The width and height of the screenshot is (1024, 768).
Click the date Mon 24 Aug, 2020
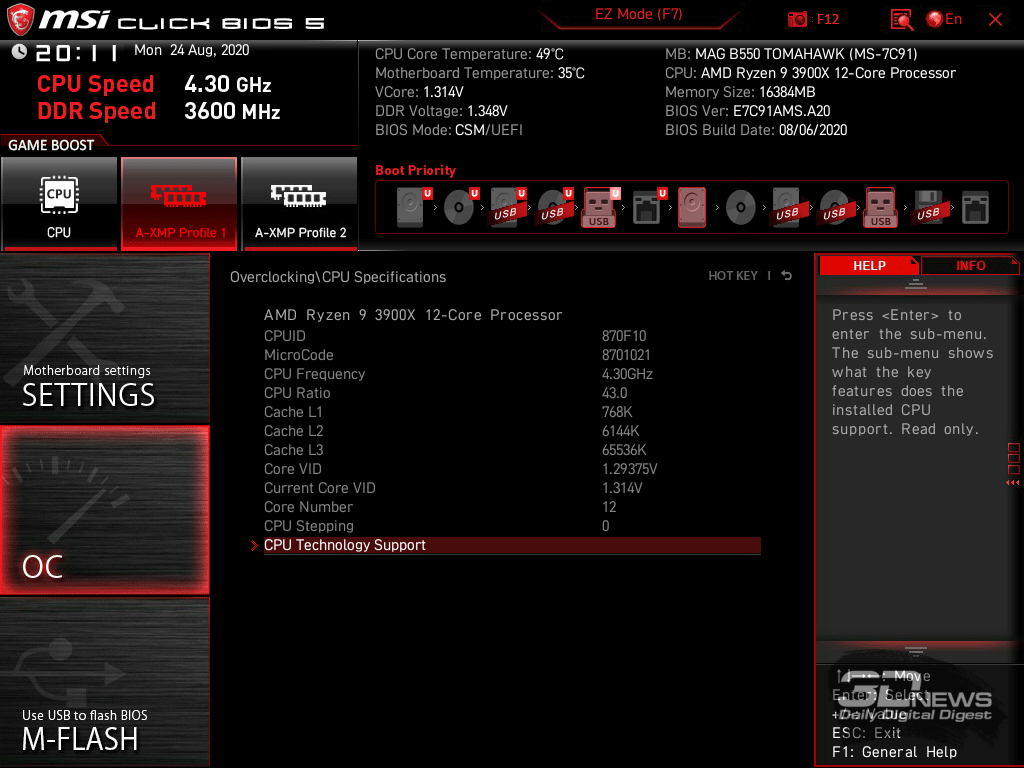[191, 50]
